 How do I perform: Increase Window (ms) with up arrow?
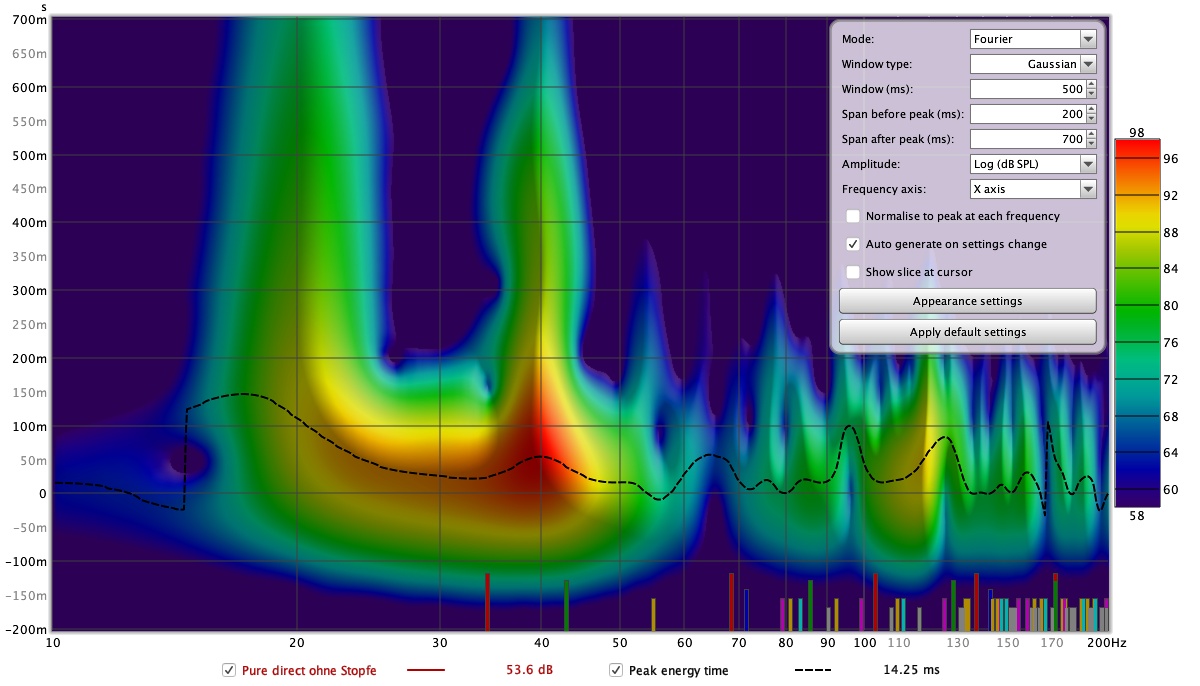[x=1091, y=85]
